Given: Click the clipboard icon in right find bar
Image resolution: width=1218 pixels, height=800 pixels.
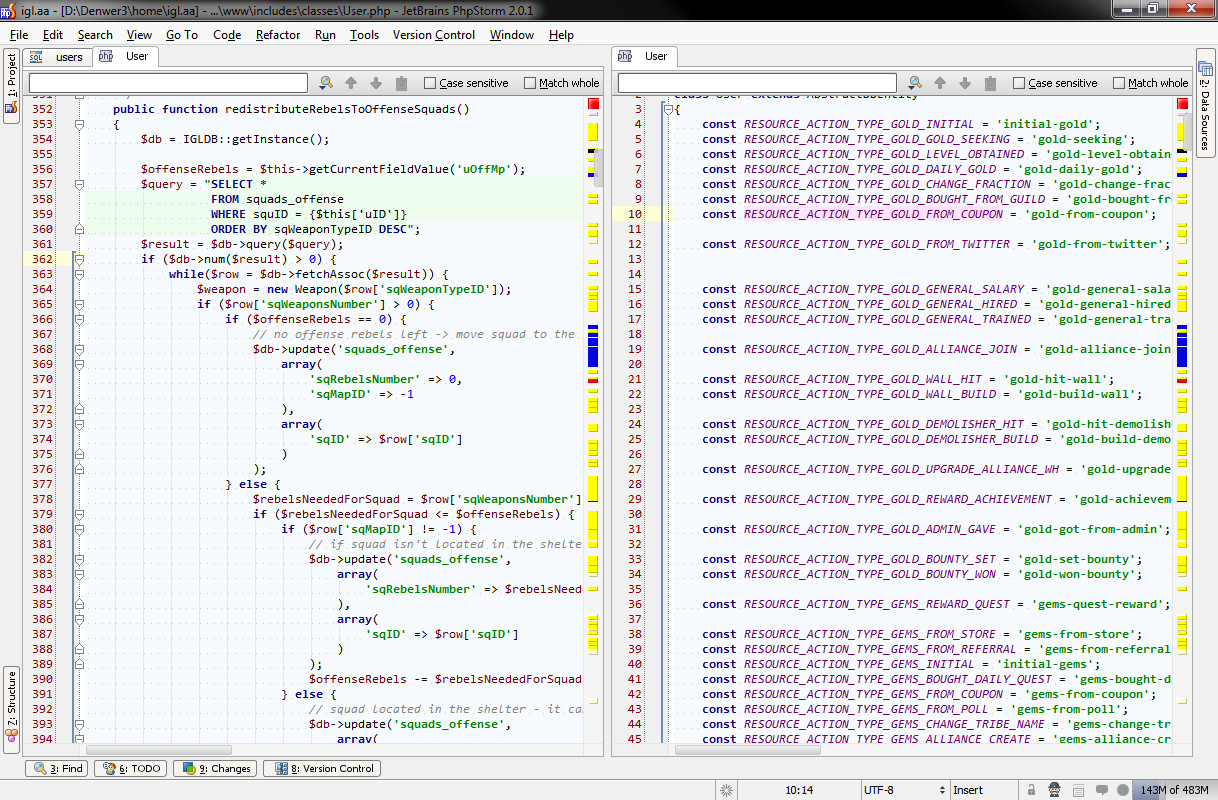Looking at the screenshot, I should click(991, 83).
